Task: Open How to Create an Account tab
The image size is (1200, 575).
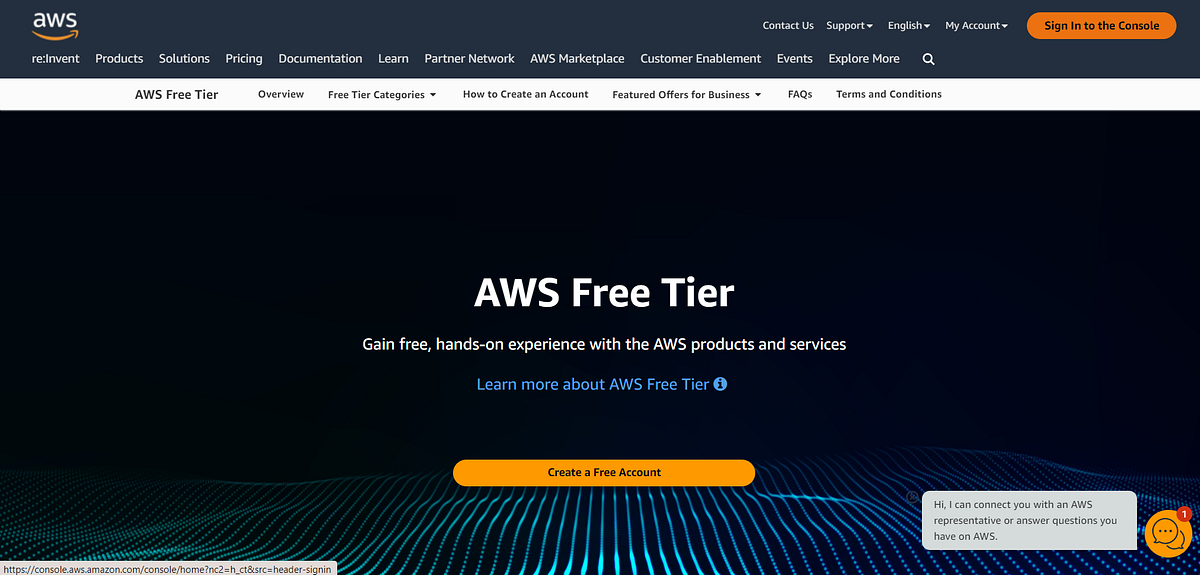Action: pyautogui.click(x=525, y=94)
